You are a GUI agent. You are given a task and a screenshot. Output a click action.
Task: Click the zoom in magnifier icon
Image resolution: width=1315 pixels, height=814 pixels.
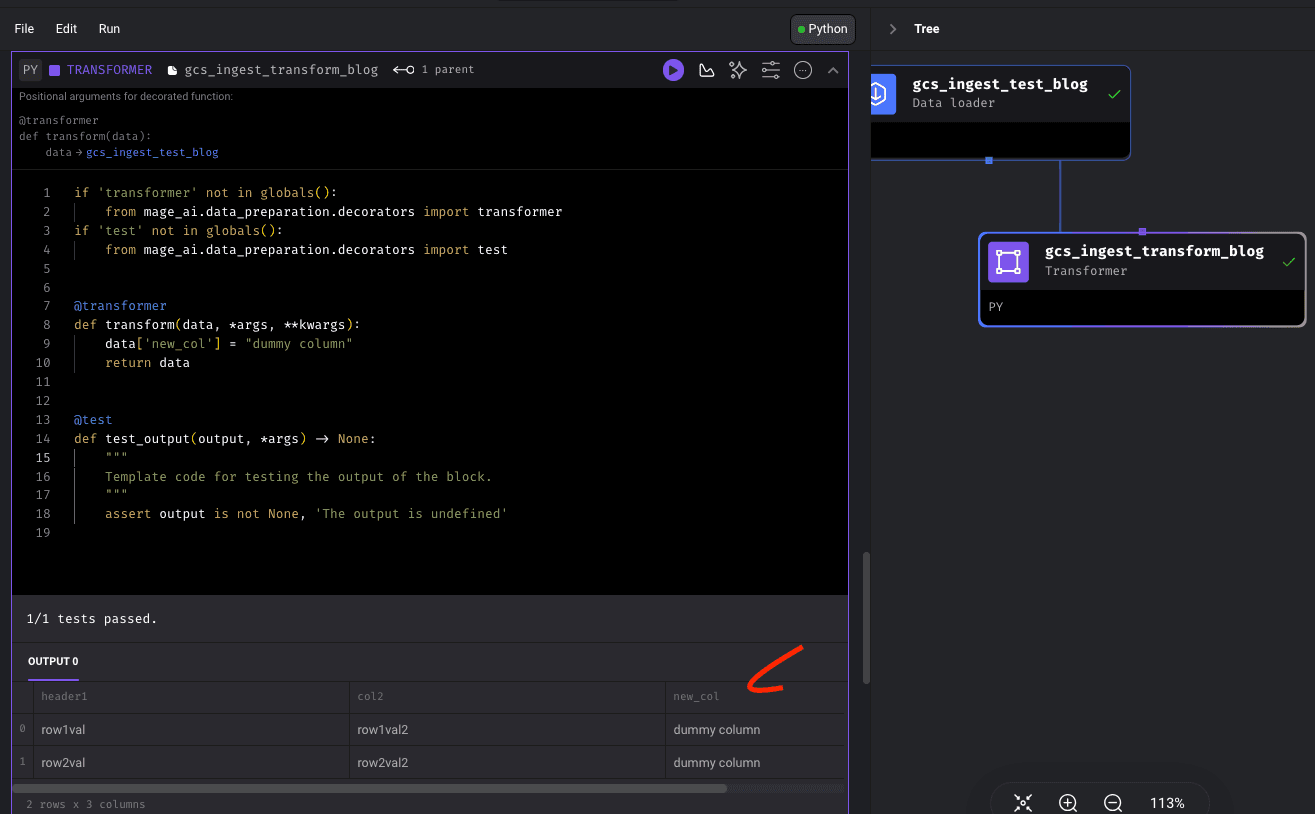click(1068, 803)
